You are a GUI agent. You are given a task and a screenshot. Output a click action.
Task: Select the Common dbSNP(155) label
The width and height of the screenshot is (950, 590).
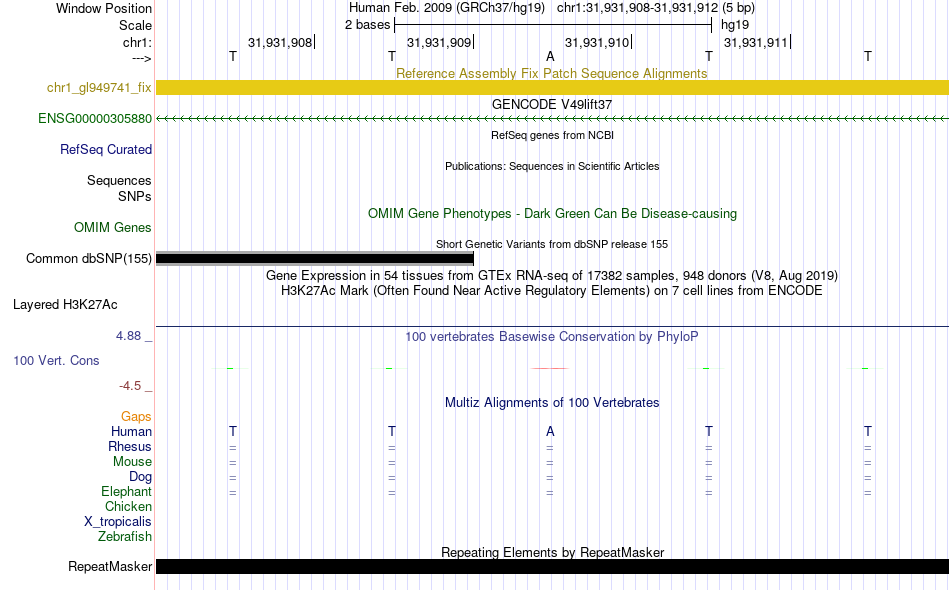point(88,259)
